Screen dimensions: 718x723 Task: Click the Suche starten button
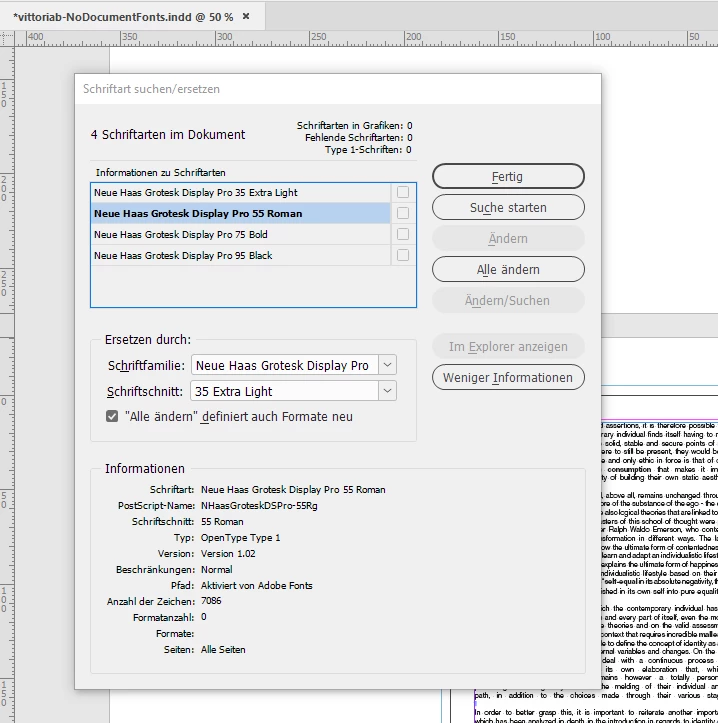(508, 207)
